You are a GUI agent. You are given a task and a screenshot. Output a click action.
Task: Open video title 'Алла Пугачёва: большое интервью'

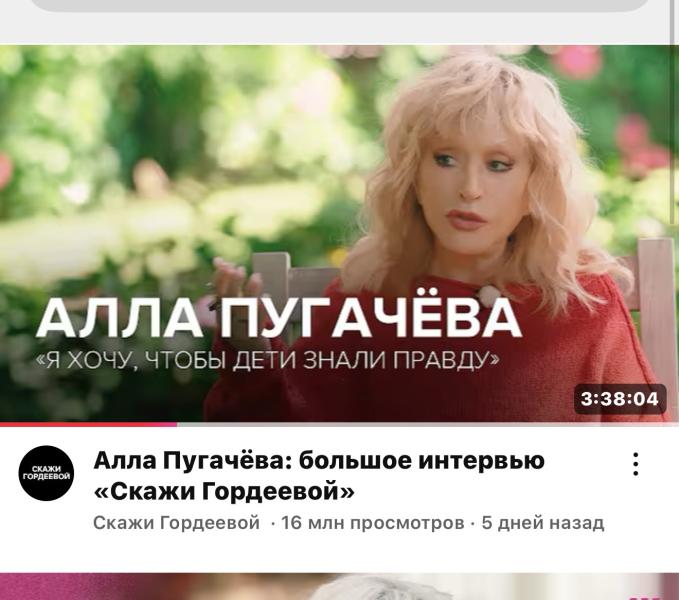319,461
